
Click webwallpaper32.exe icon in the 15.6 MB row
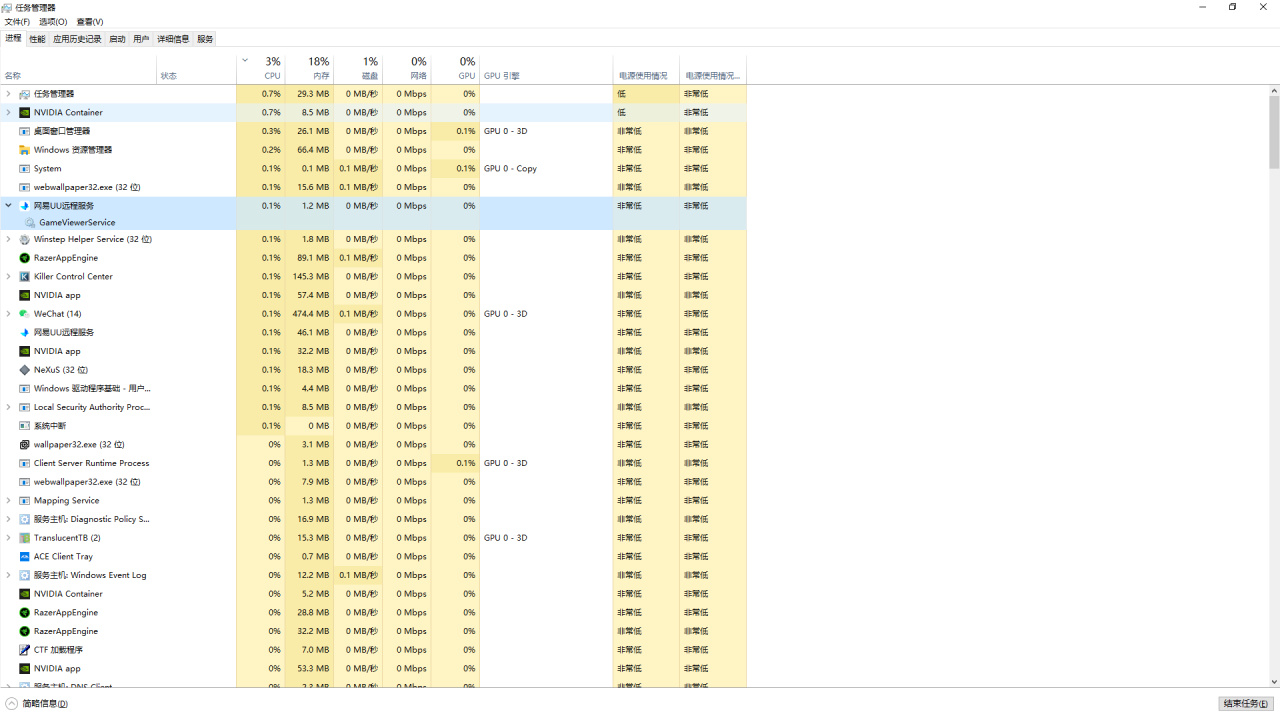[x=25, y=187]
